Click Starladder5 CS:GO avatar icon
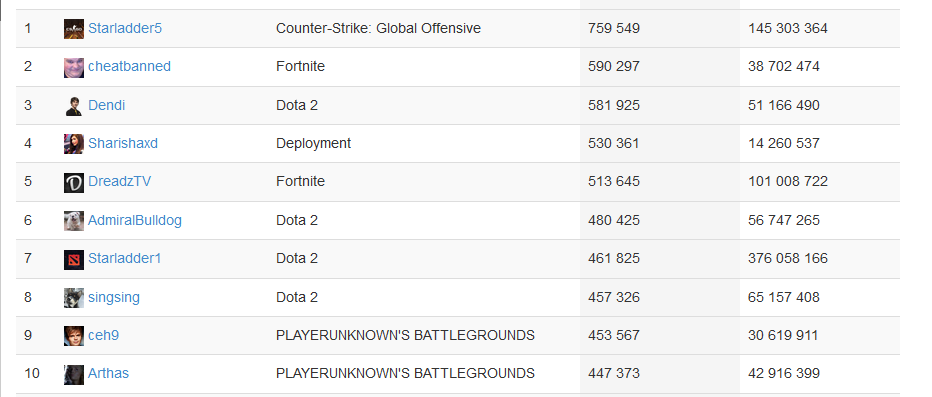The height and width of the screenshot is (397, 932). tap(74, 29)
